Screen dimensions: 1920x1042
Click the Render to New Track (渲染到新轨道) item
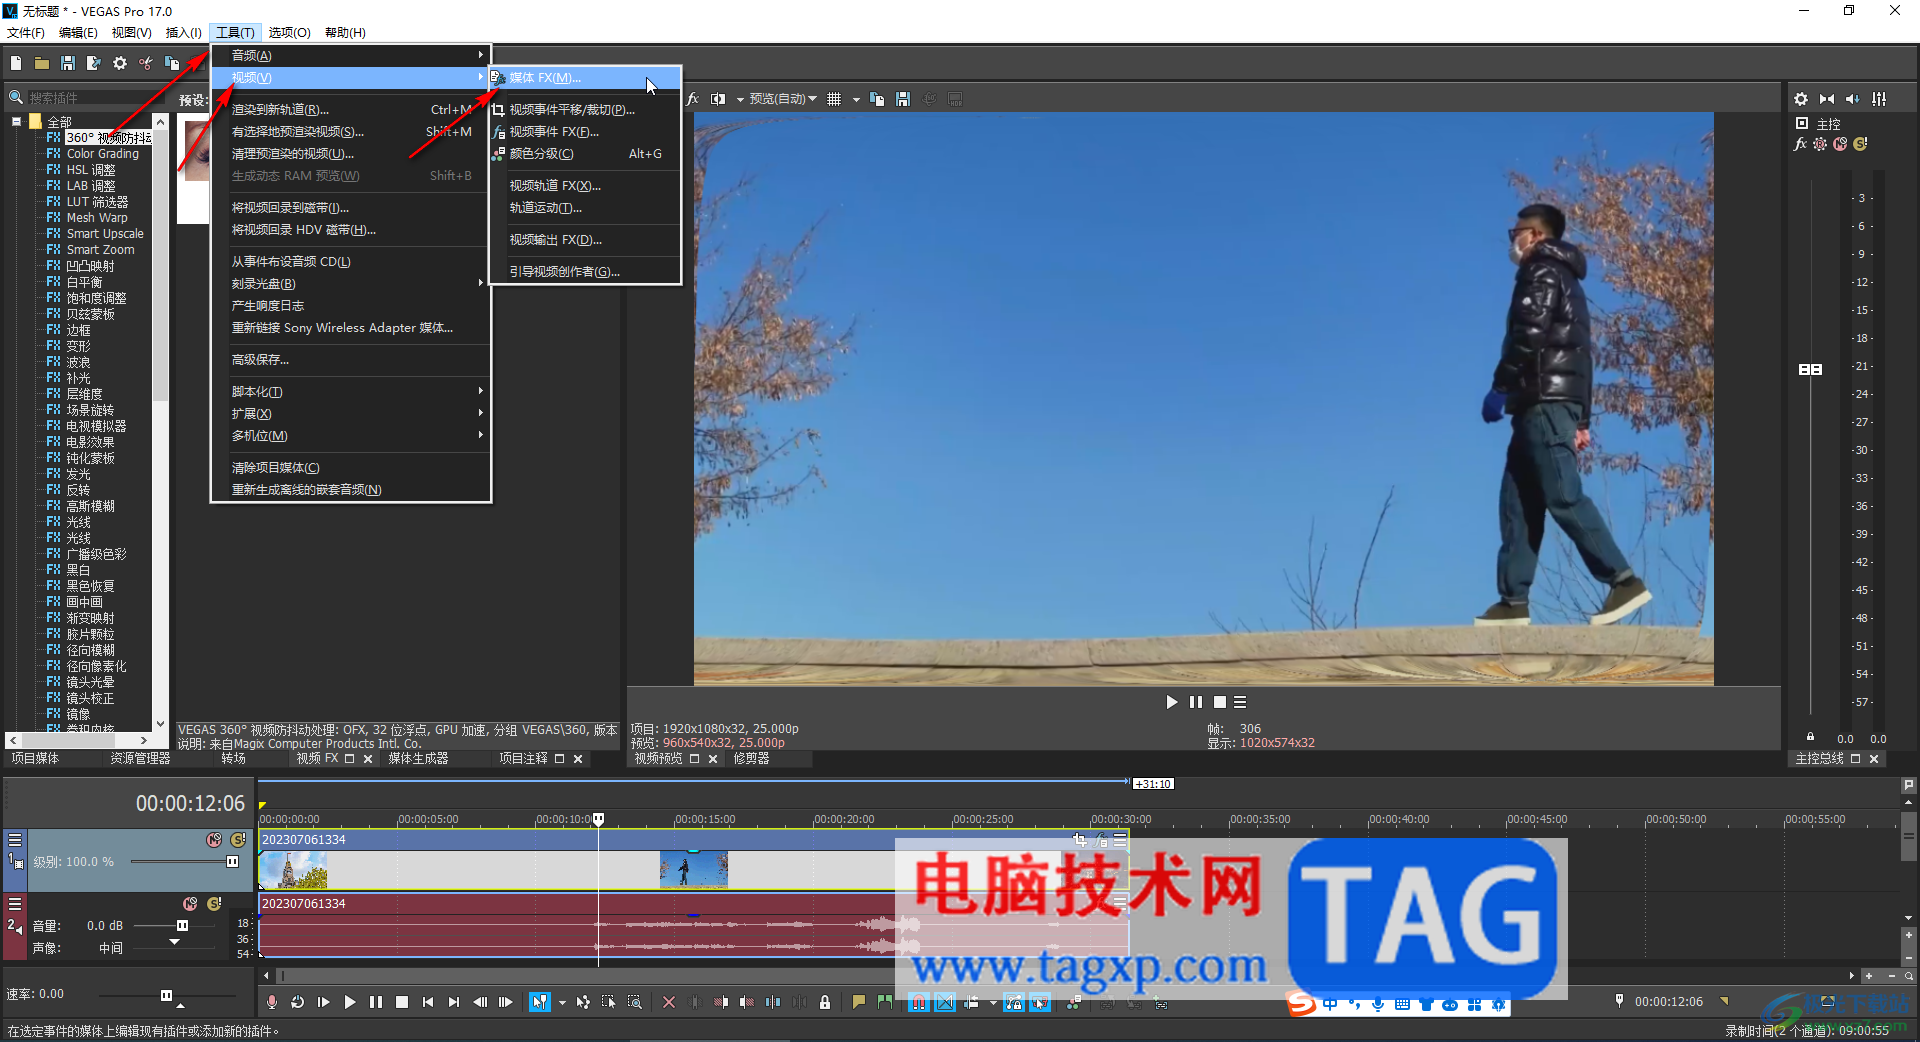tap(350, 109)
